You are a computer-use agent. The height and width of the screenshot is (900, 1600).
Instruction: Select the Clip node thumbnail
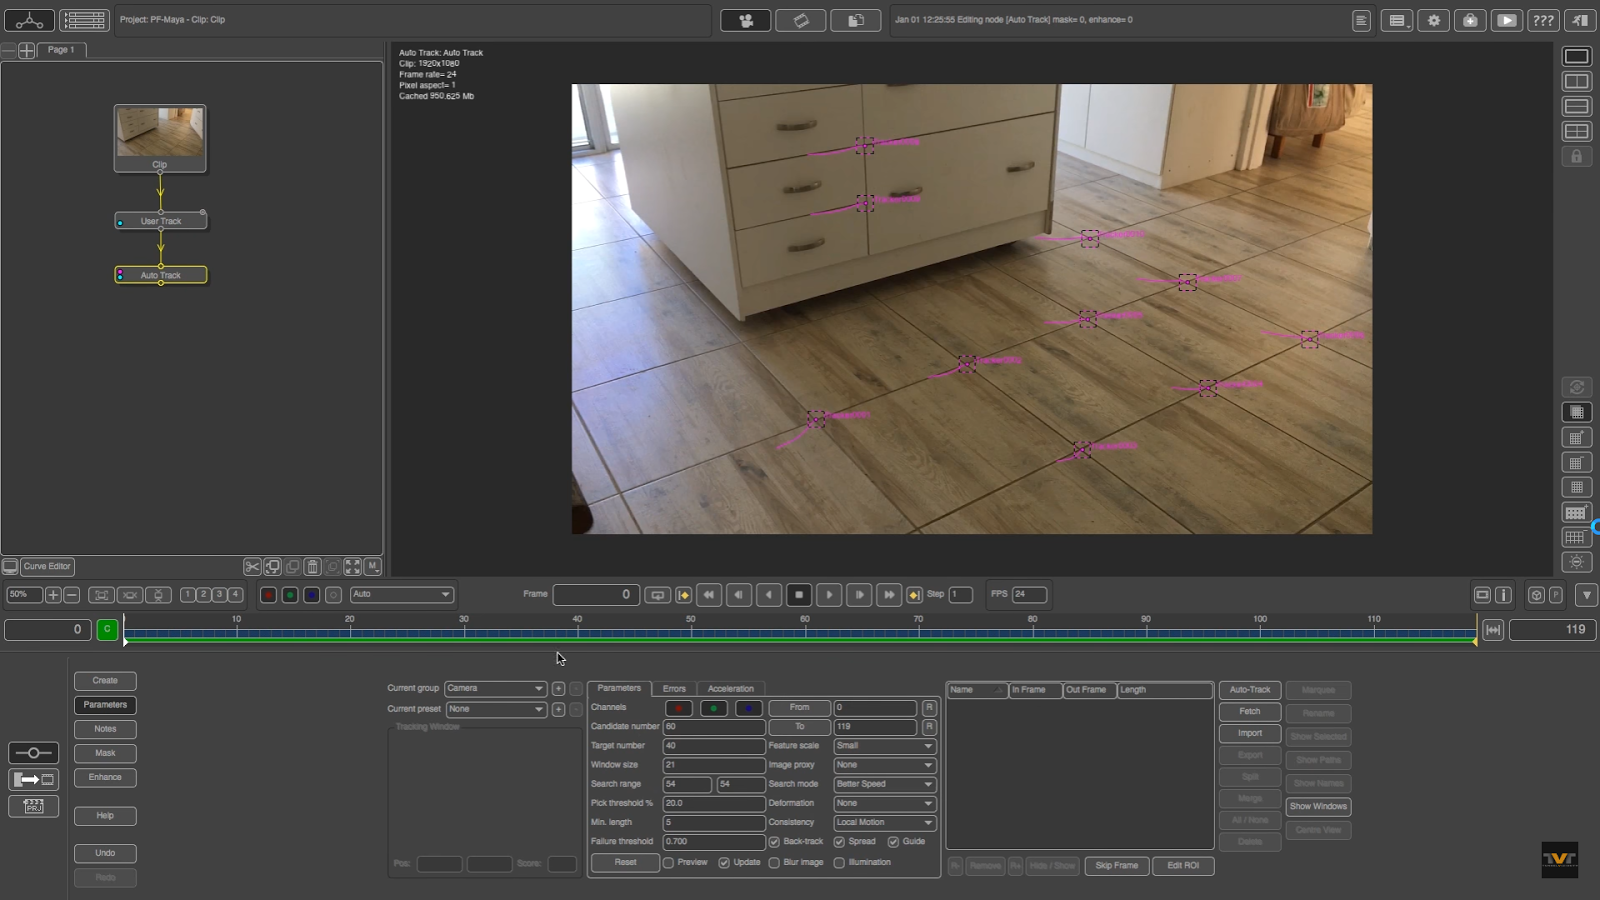[x=160, y=138]
